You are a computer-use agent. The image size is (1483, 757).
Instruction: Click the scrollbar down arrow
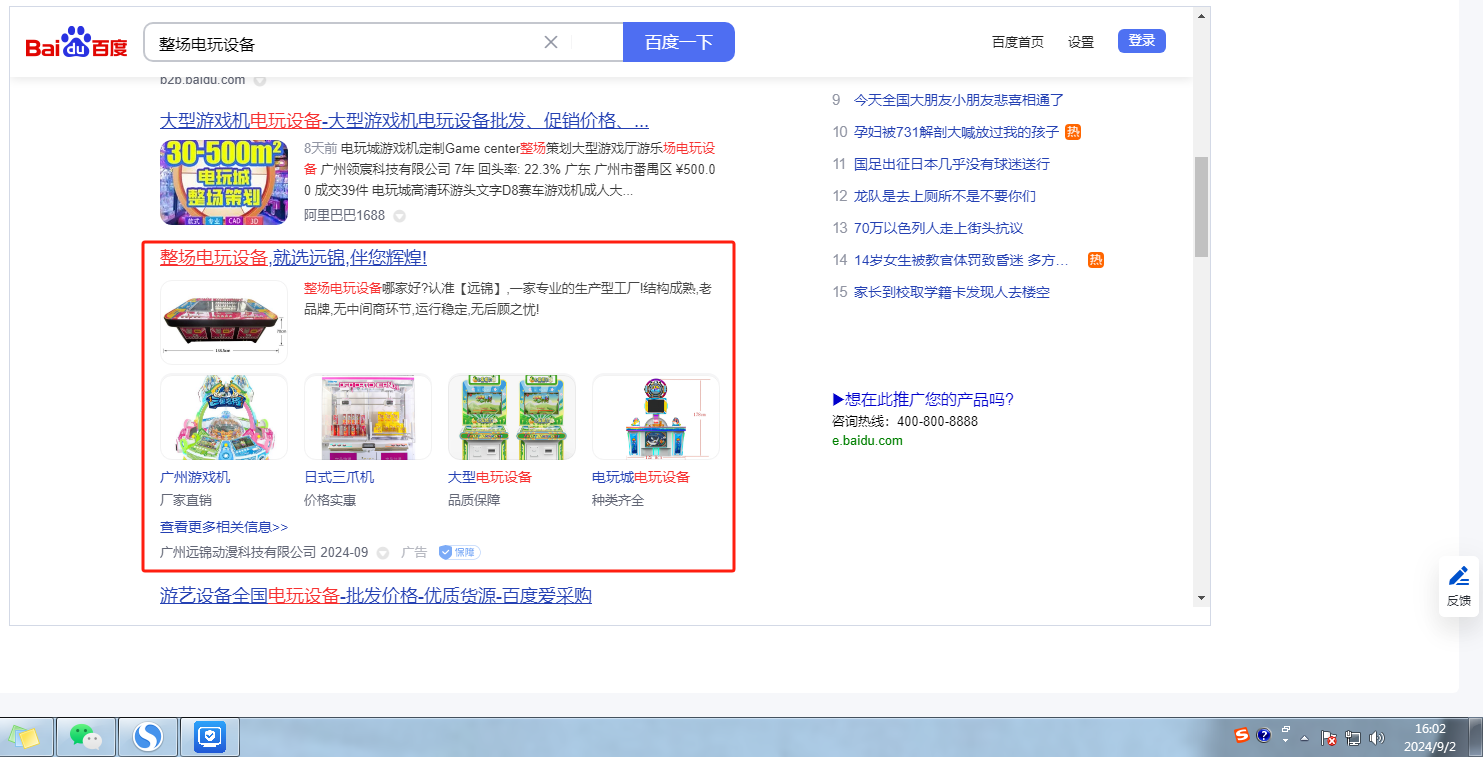click(1201, 597)
